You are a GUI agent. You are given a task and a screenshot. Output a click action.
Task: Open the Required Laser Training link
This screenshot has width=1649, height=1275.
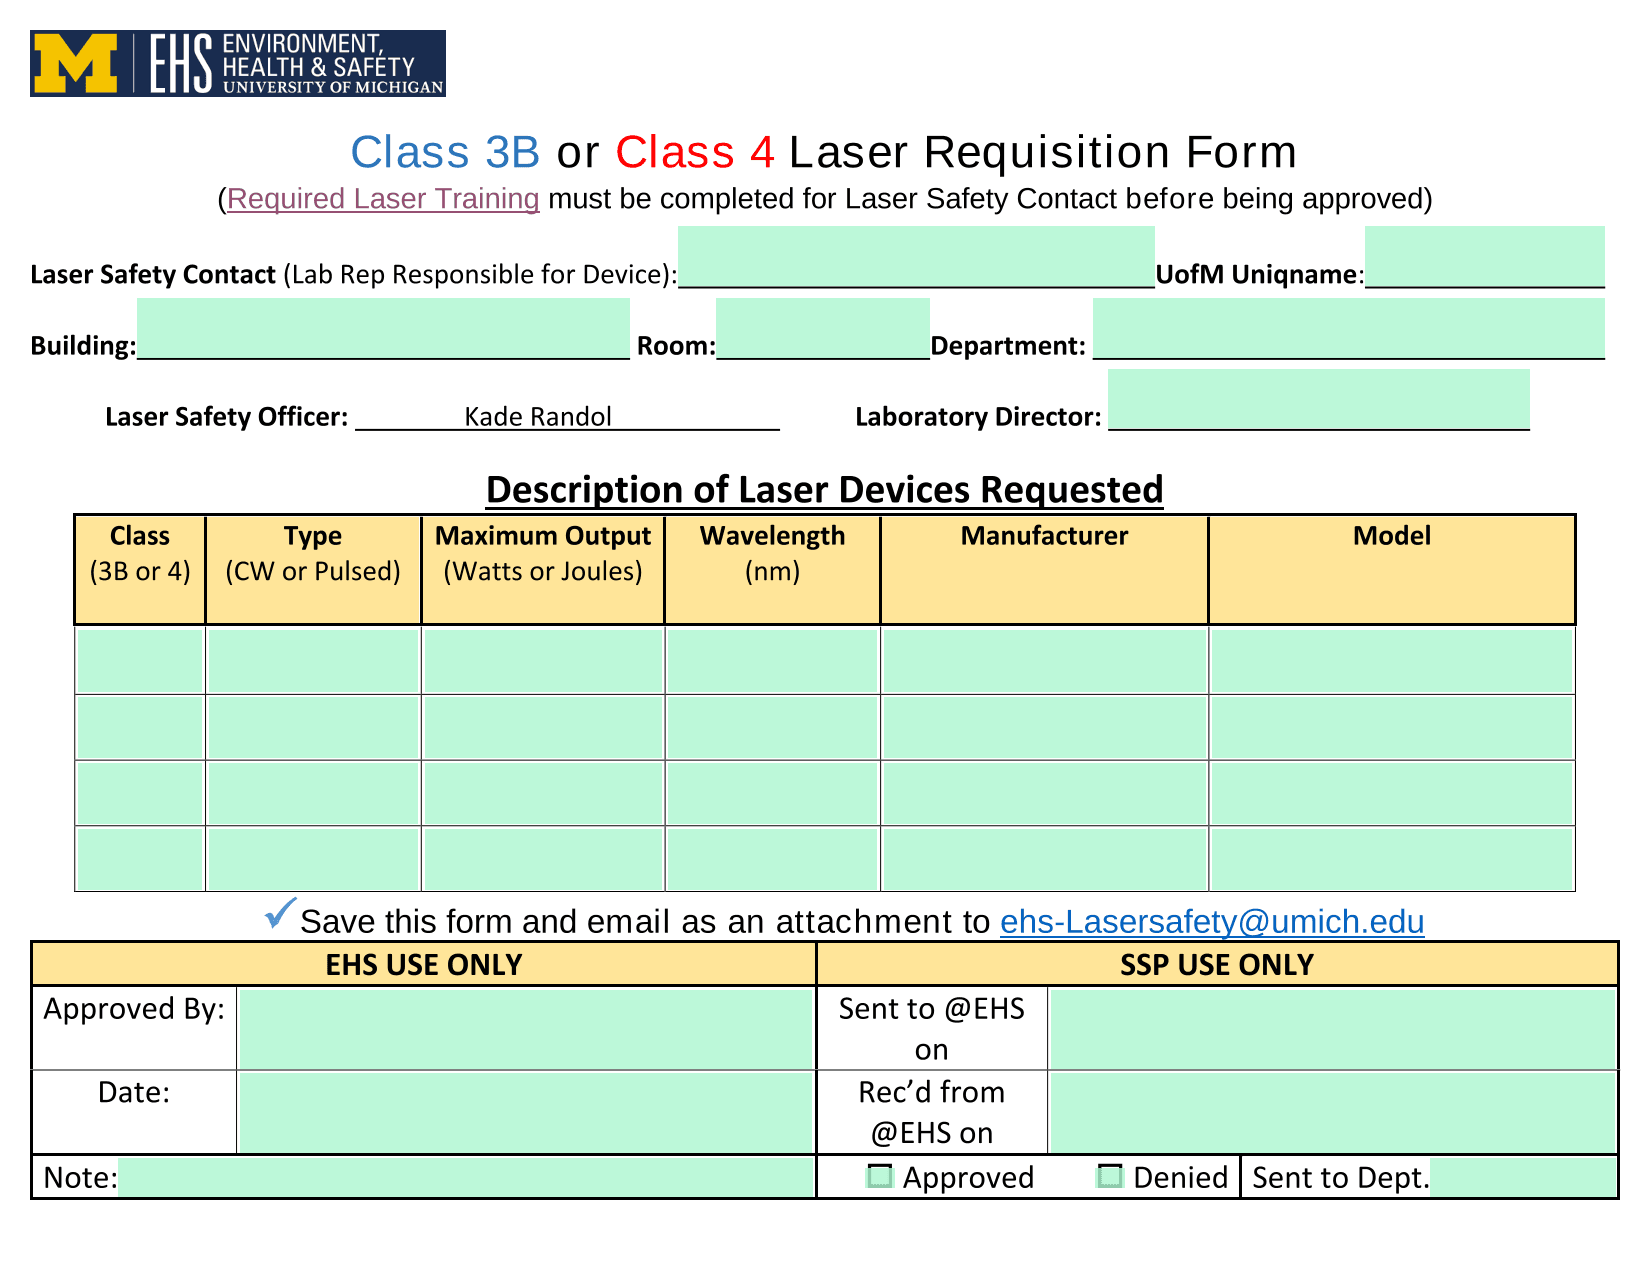[x=383, y=199]
